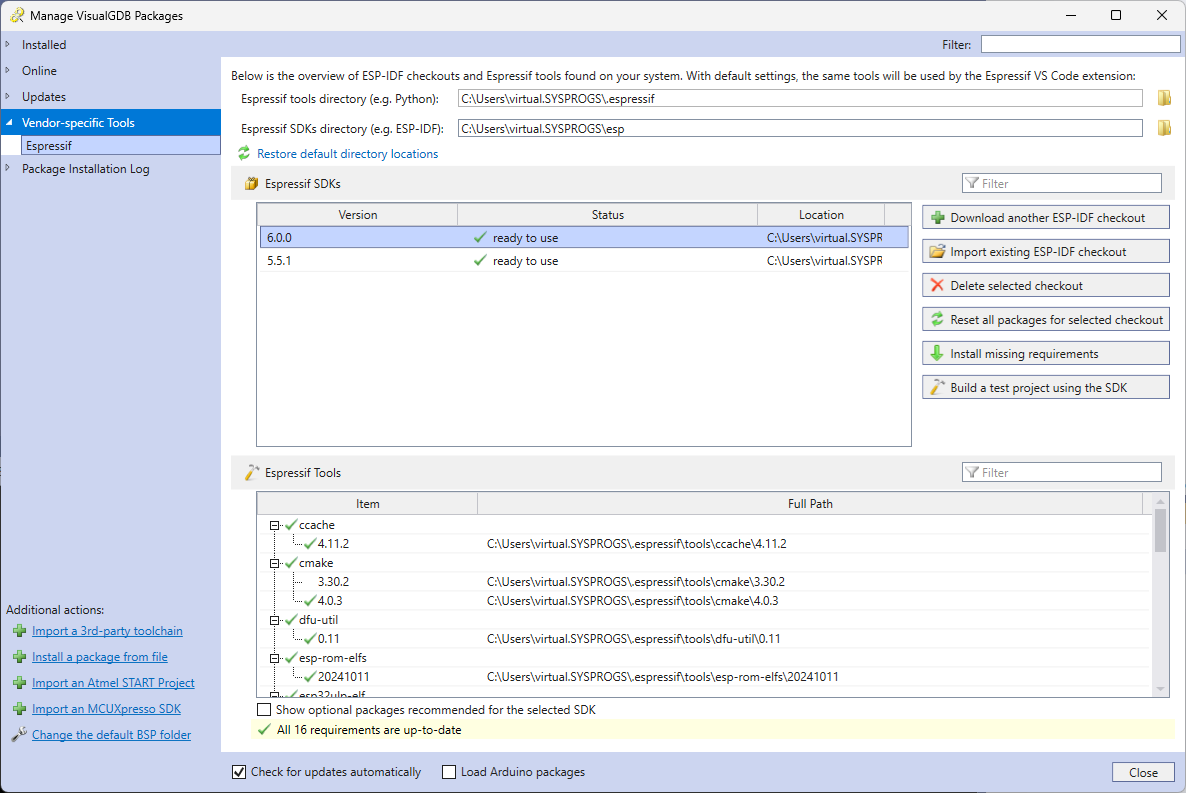
Task: Click the Espressif Tools list scrollbar thumb
Action: tap(1160, 530)
